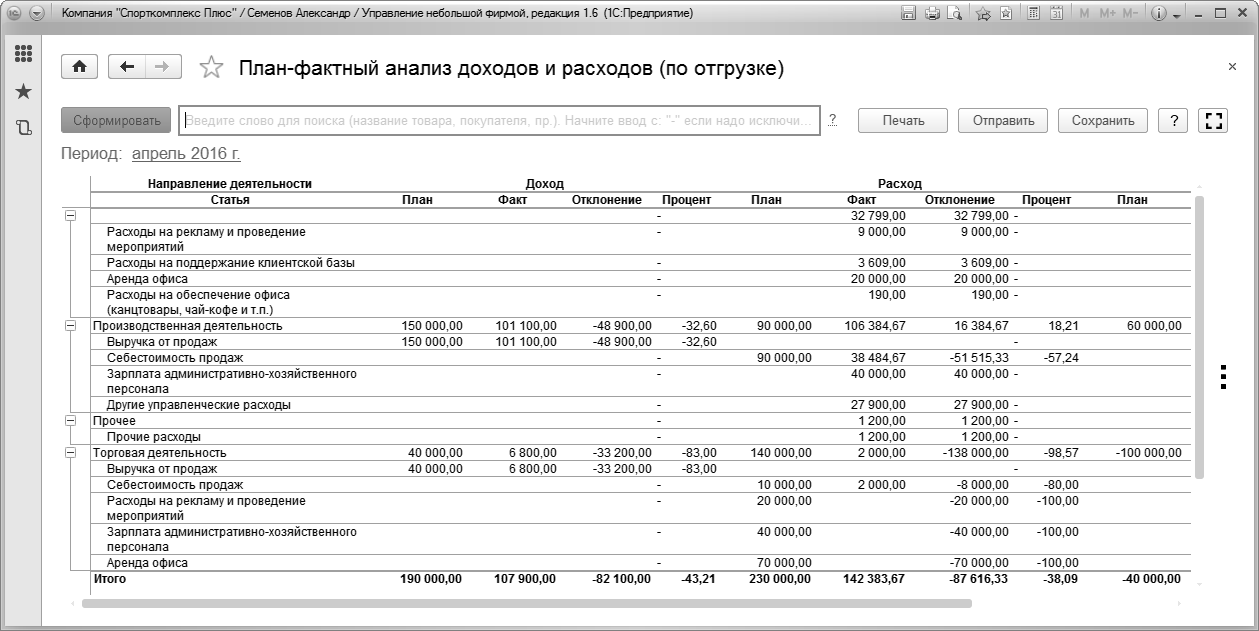Viewport: 1259px width, 631px height.
Task: Focus the report search input field
Action: click(500, 120)
